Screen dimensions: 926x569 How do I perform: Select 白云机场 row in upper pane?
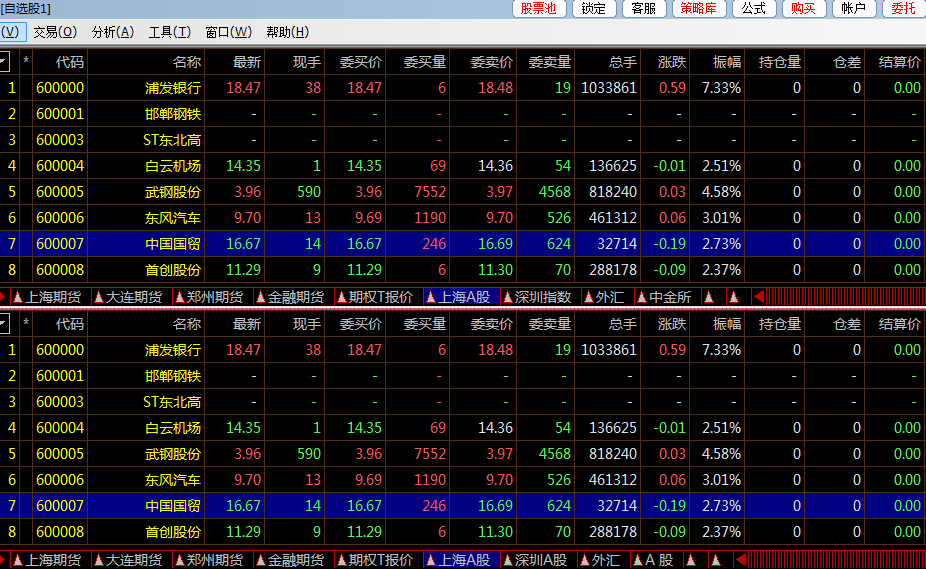463,166
